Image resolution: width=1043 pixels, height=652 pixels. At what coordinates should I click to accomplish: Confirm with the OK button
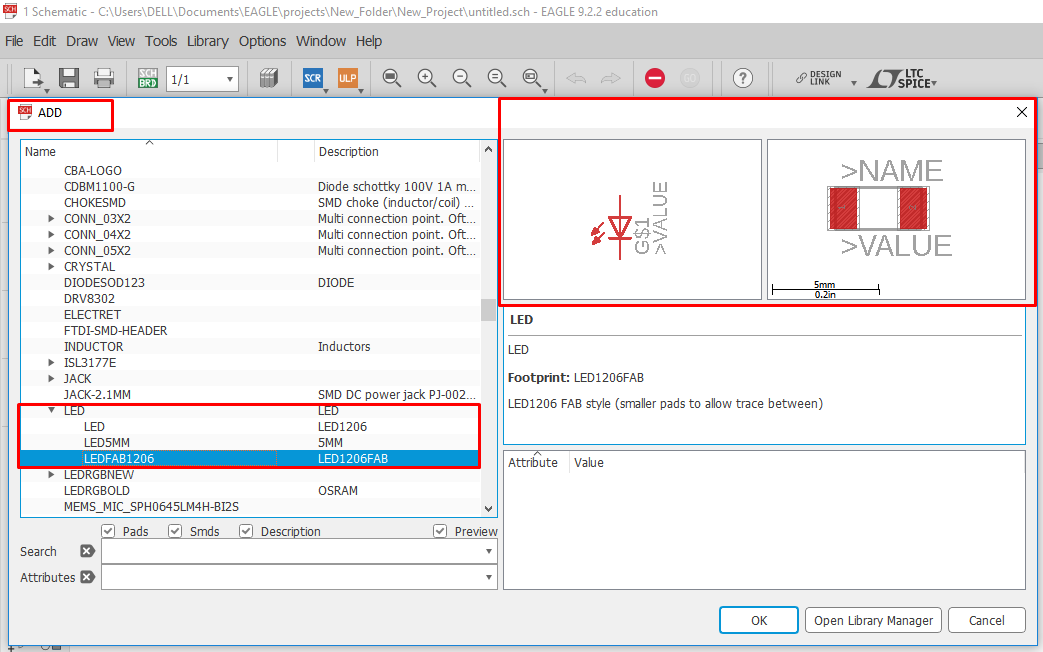(x=759, y=620)
